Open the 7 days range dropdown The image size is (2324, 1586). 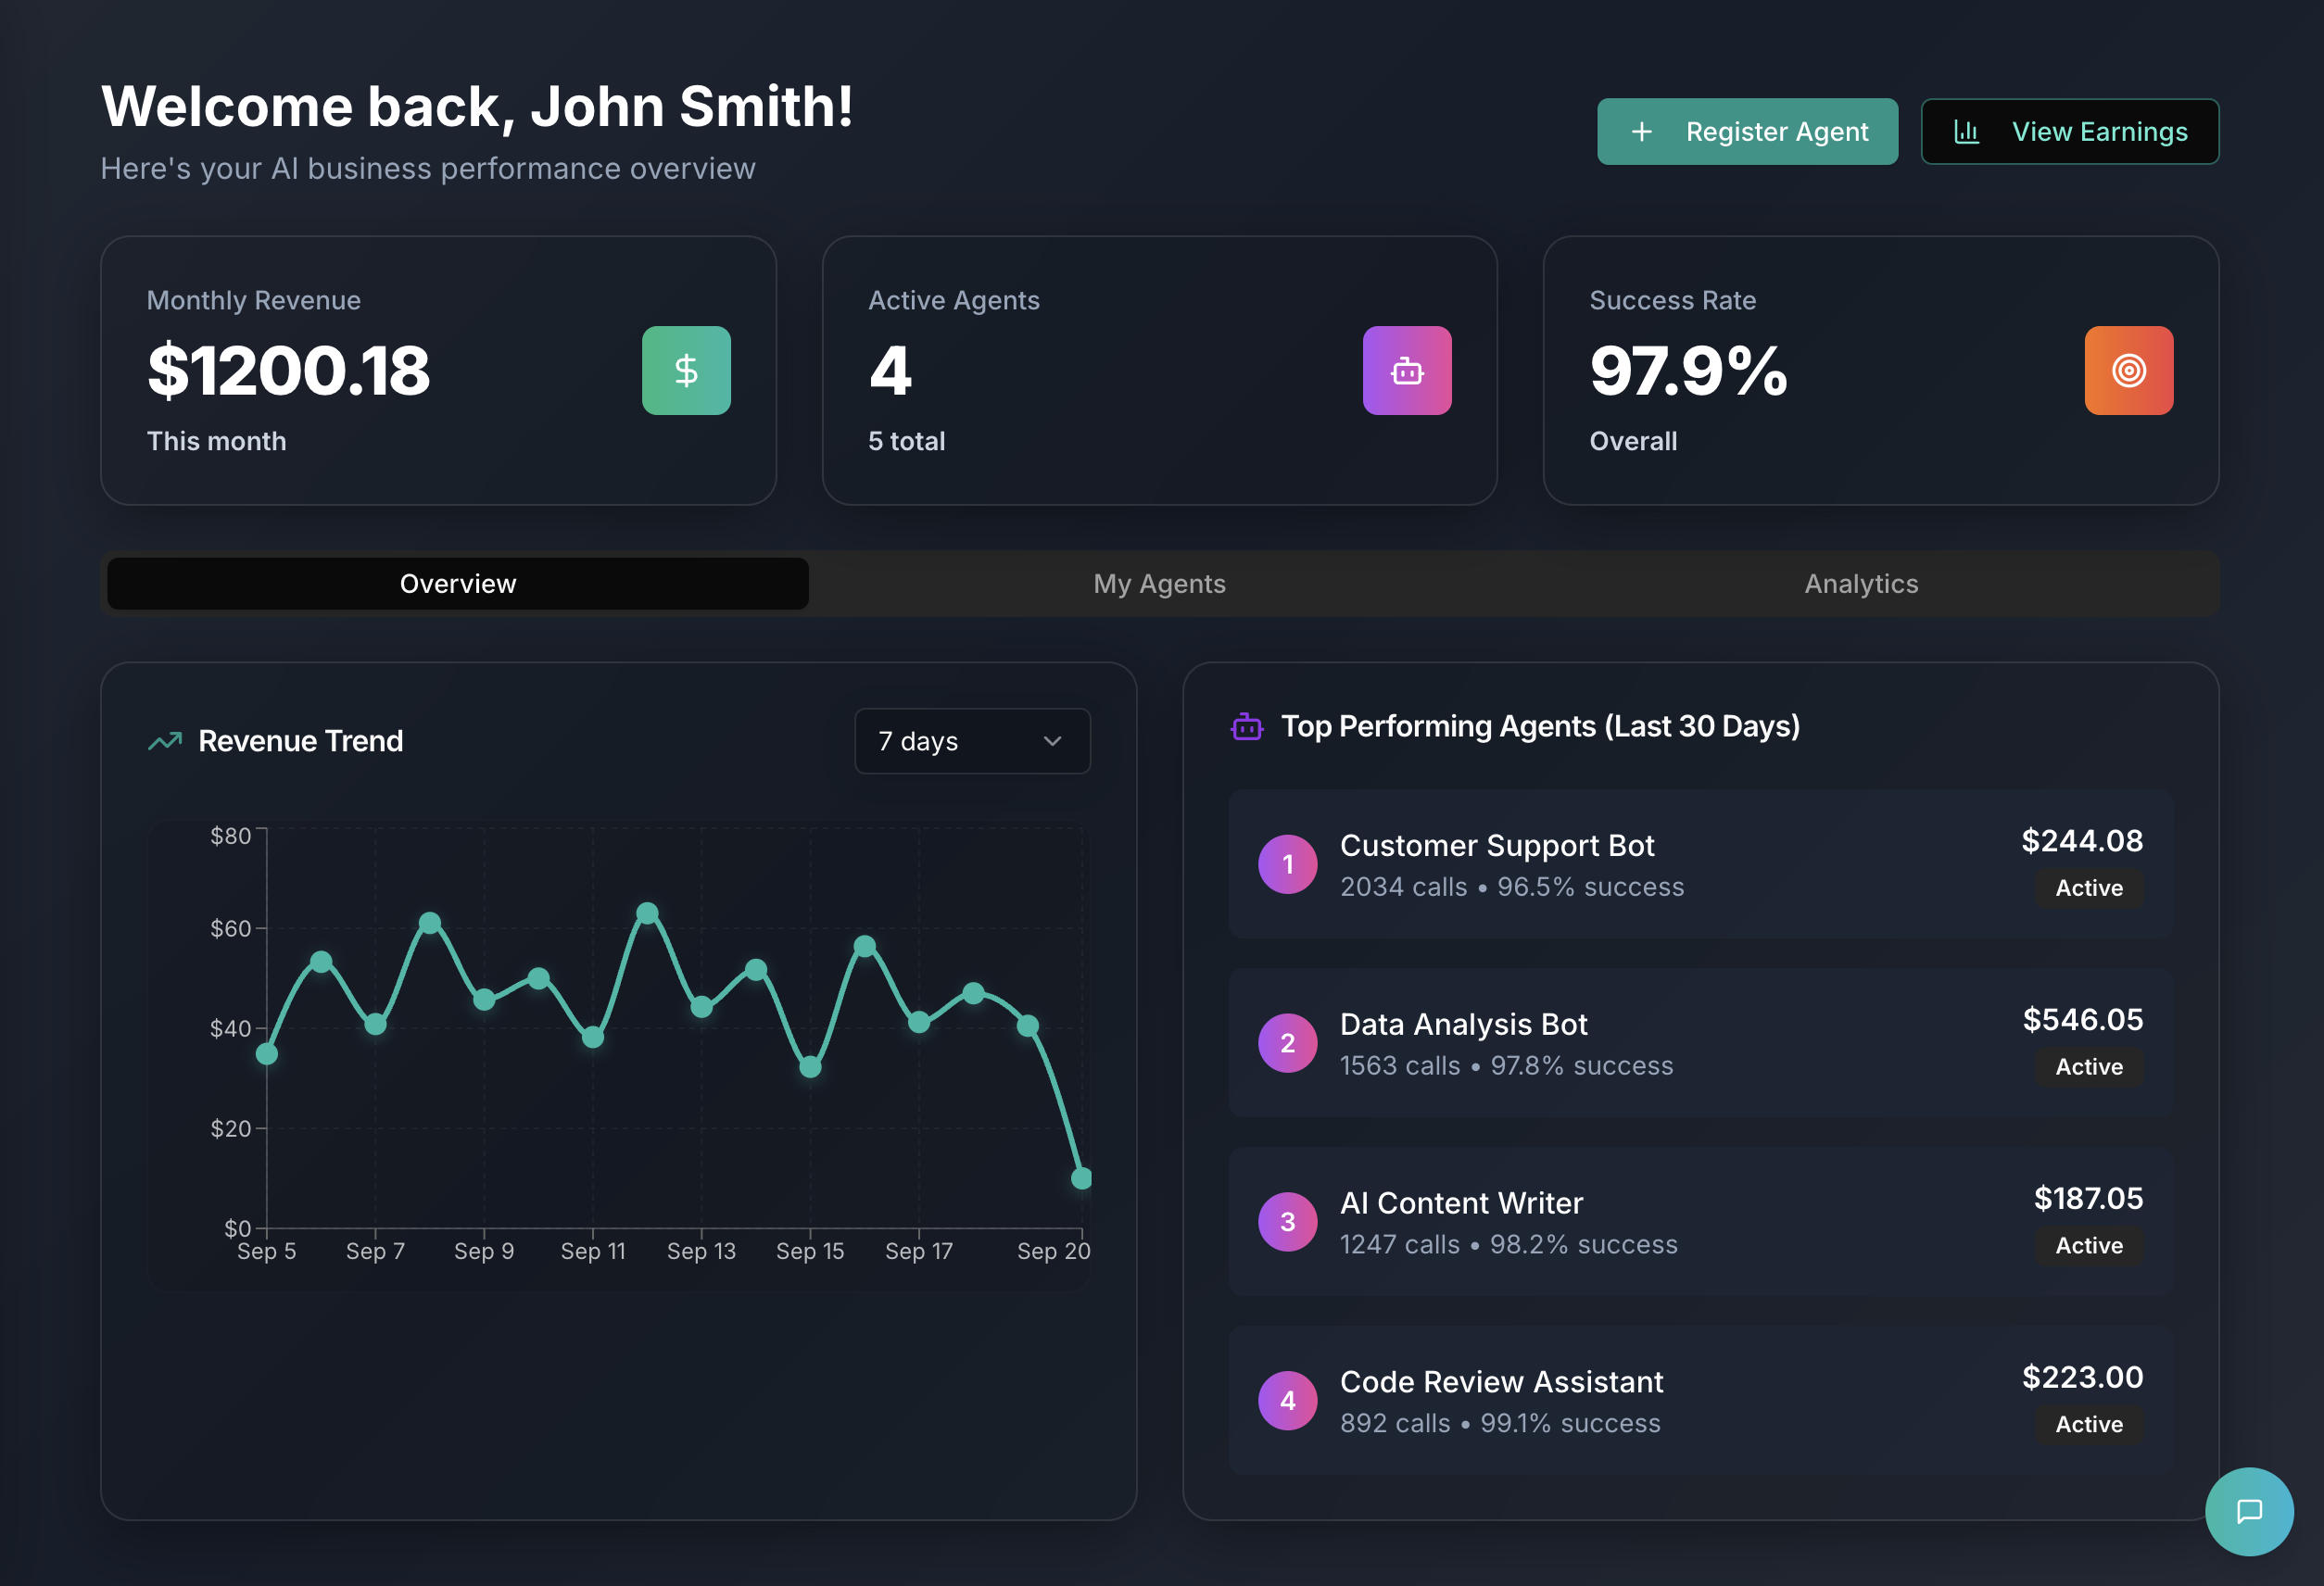pyautogui.click(x=970, y=741)
